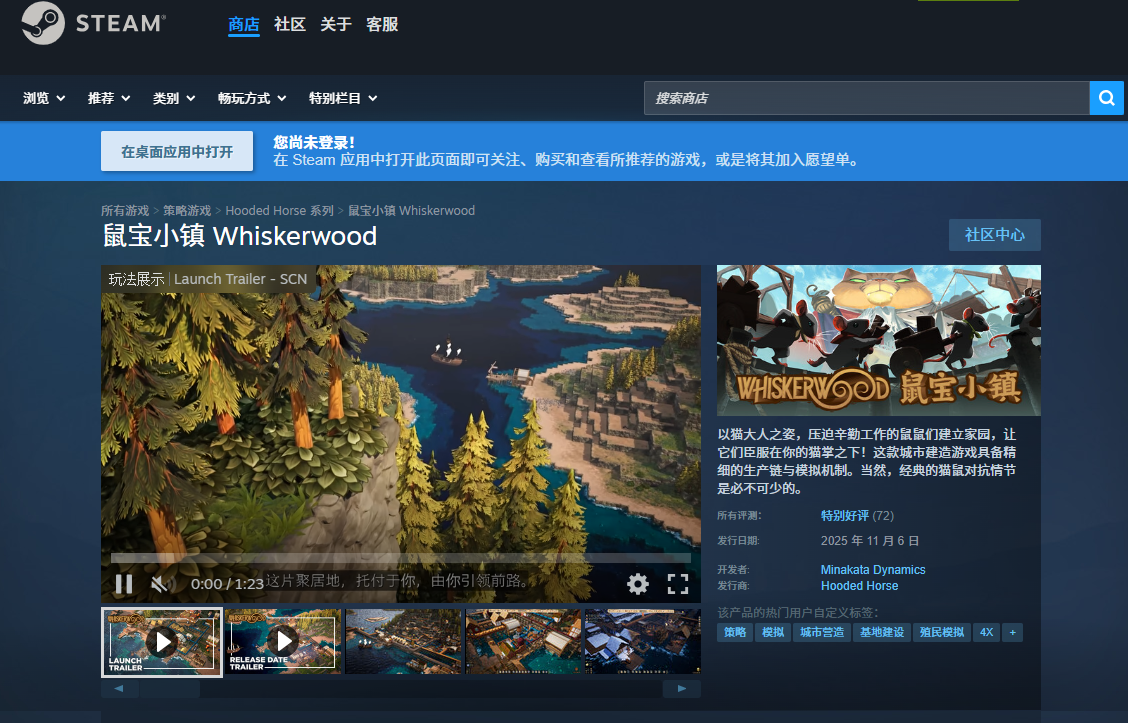This screenshot has height=723, width=1128.
Task: Click the play icon on Release Date Trailer thumbnail
Action: (x=283, y=642)
